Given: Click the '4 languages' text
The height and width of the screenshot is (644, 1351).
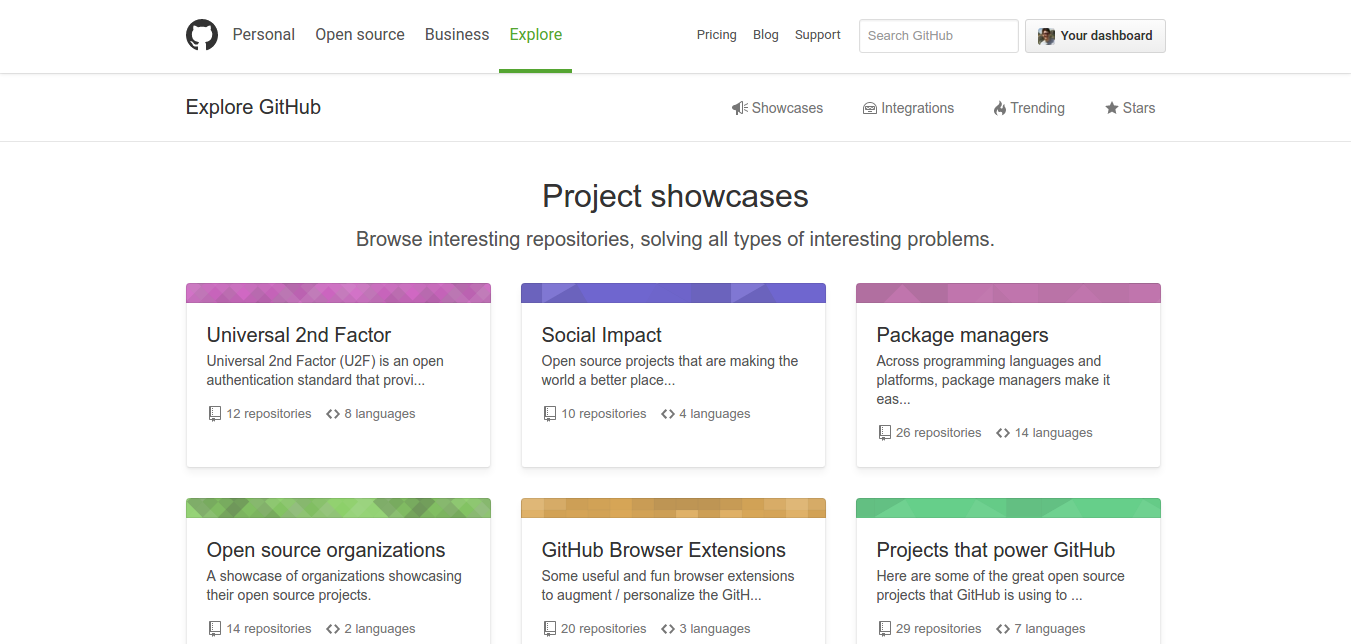Looking at the screenshot, I should click(x=715, y=414).
